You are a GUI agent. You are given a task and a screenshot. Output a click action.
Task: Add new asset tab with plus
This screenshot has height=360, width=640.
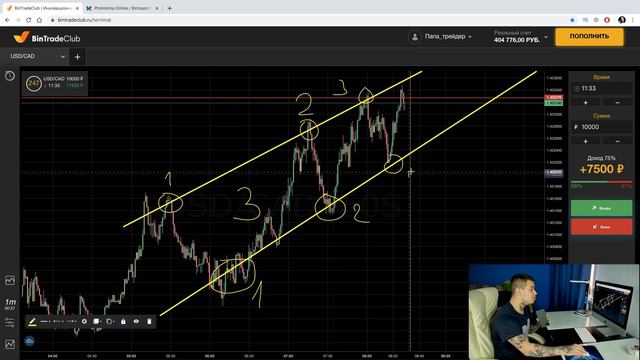pos(78,57)
